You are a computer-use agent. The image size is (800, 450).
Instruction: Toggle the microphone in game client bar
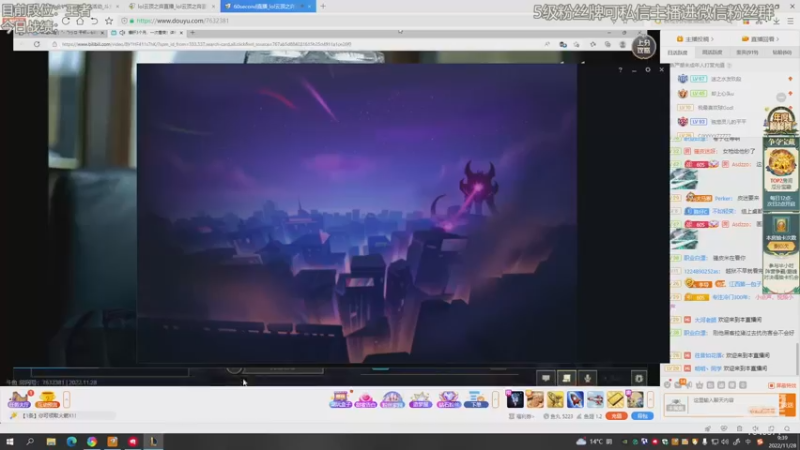[x=587, y=378]
